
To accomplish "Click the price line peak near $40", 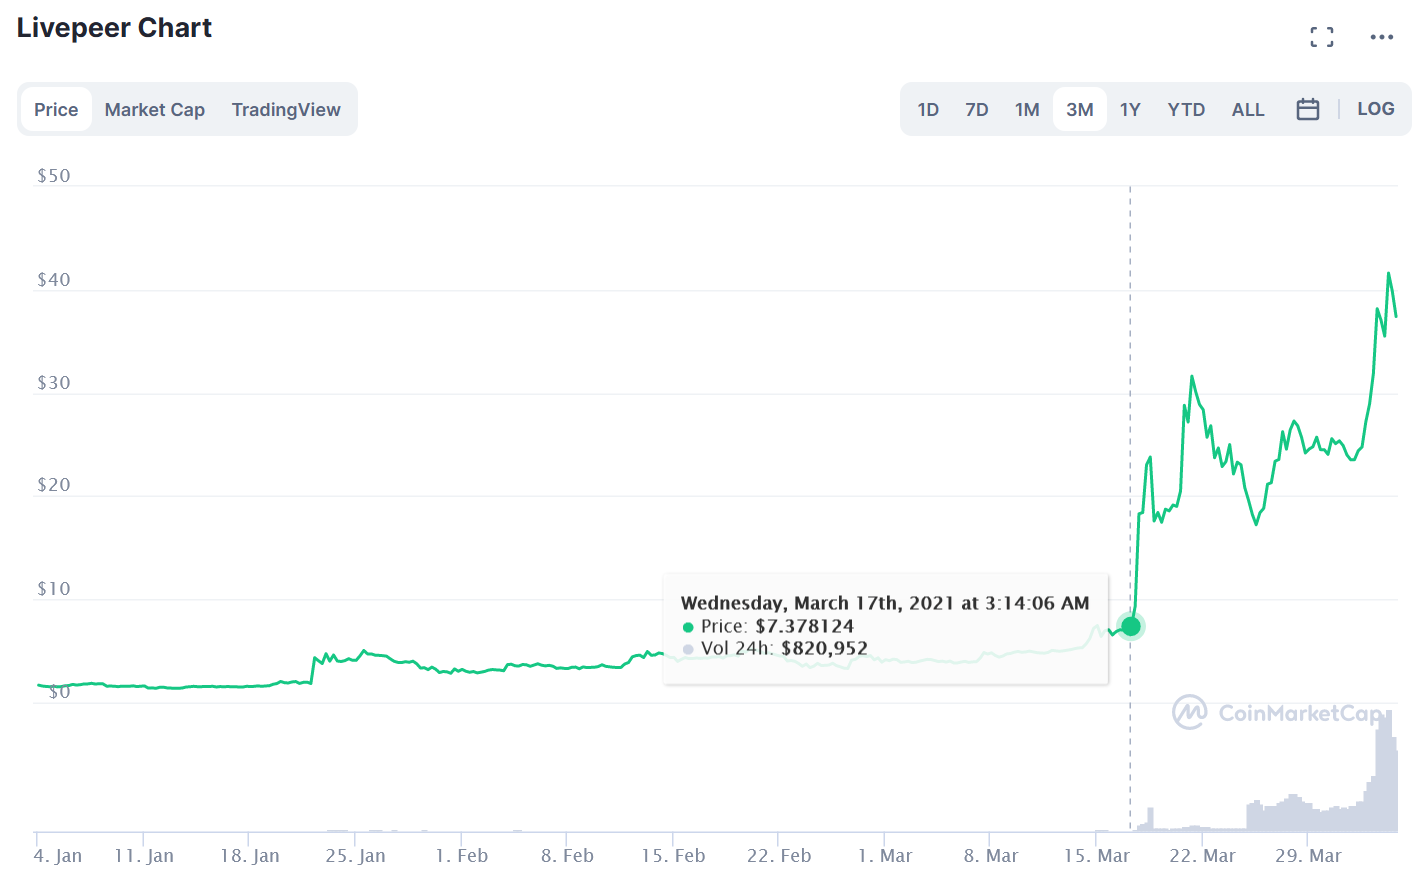I will pyautogui.click(x=1388, y=273).
